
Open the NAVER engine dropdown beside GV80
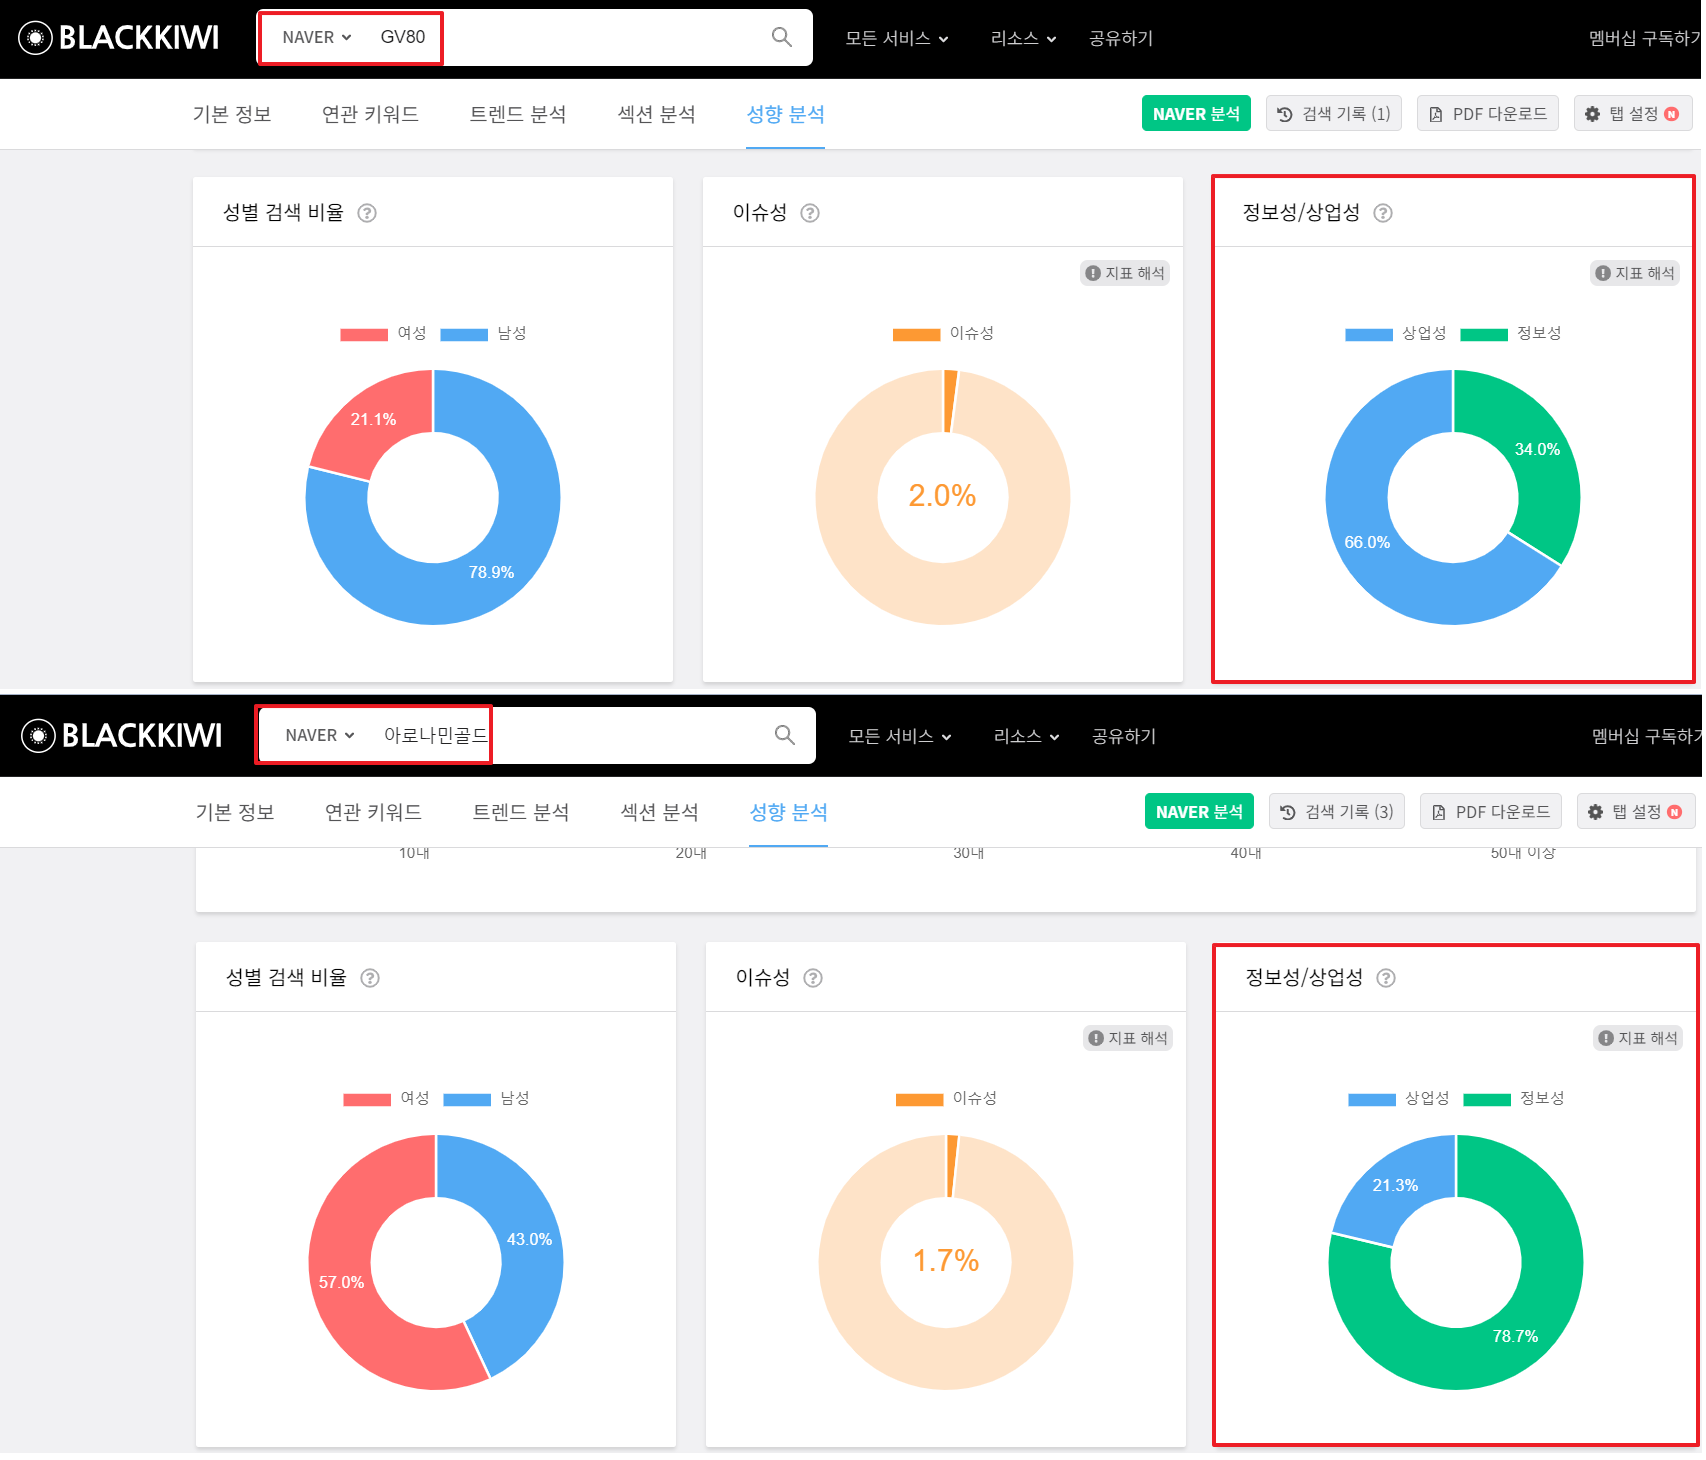pos(317,37)
